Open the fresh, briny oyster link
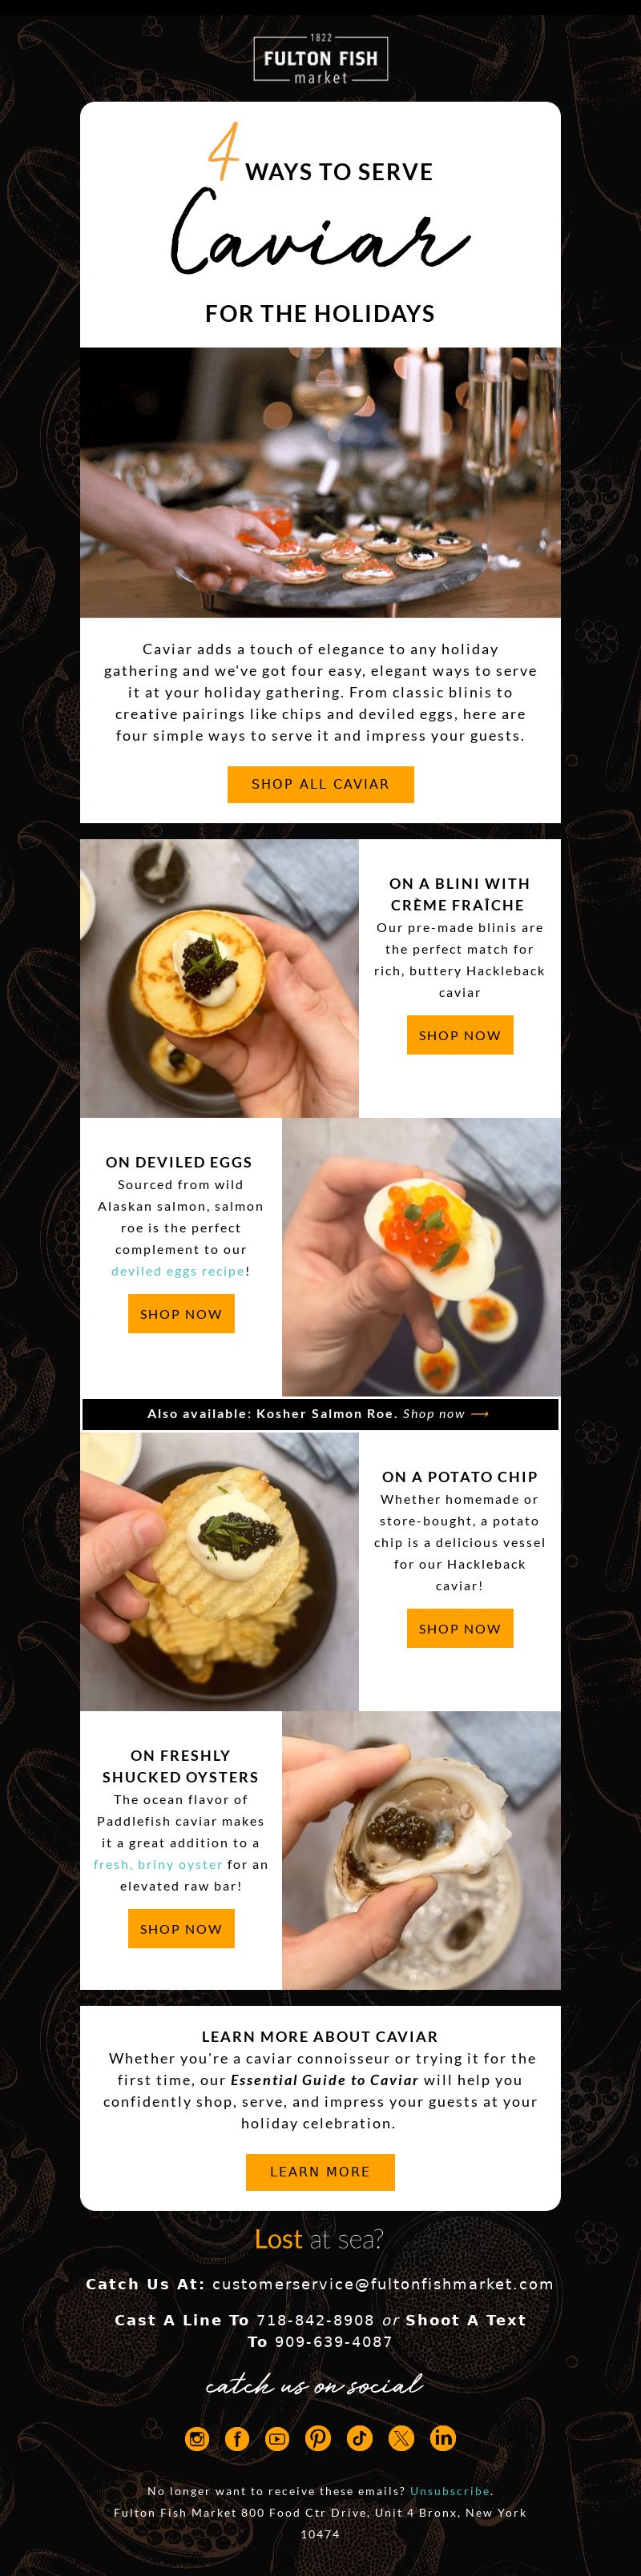Screen dimensions: 641x2576 [x=158, y=1864]
